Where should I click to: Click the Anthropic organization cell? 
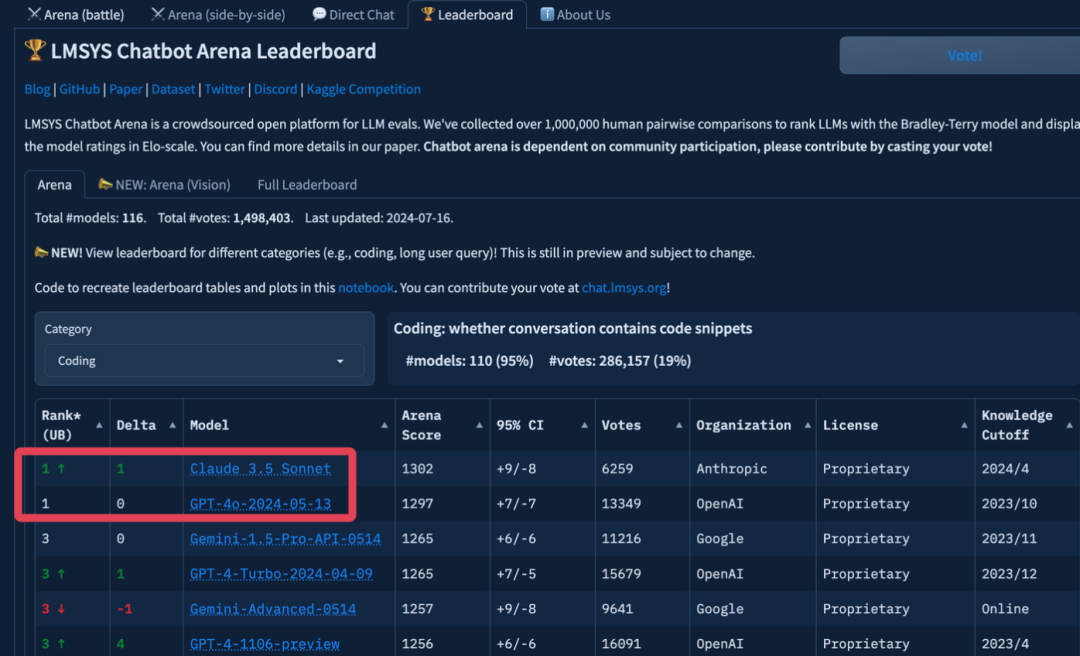point(731,469)
